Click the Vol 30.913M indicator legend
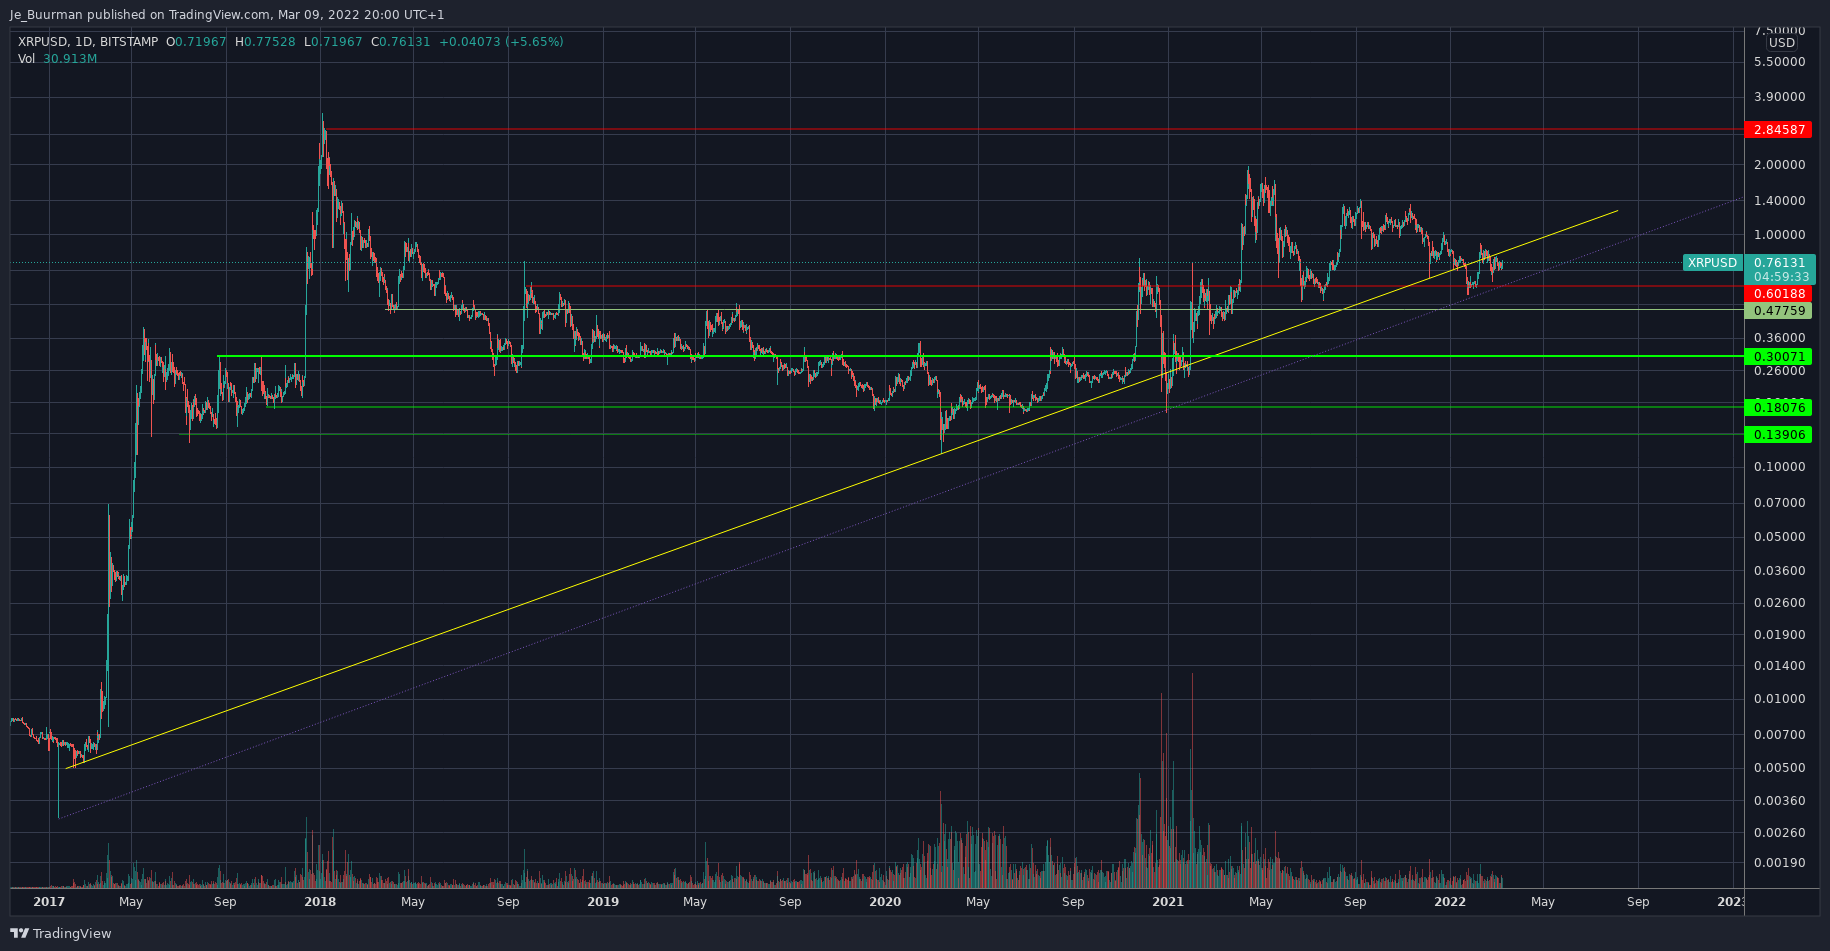Screen dimensions: 1830x951 coord(57,59)
